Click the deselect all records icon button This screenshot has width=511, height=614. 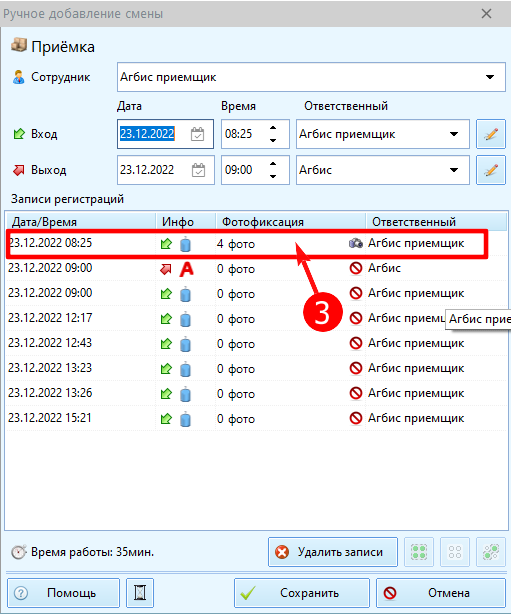pyautogui.click(x=455, y=552)
